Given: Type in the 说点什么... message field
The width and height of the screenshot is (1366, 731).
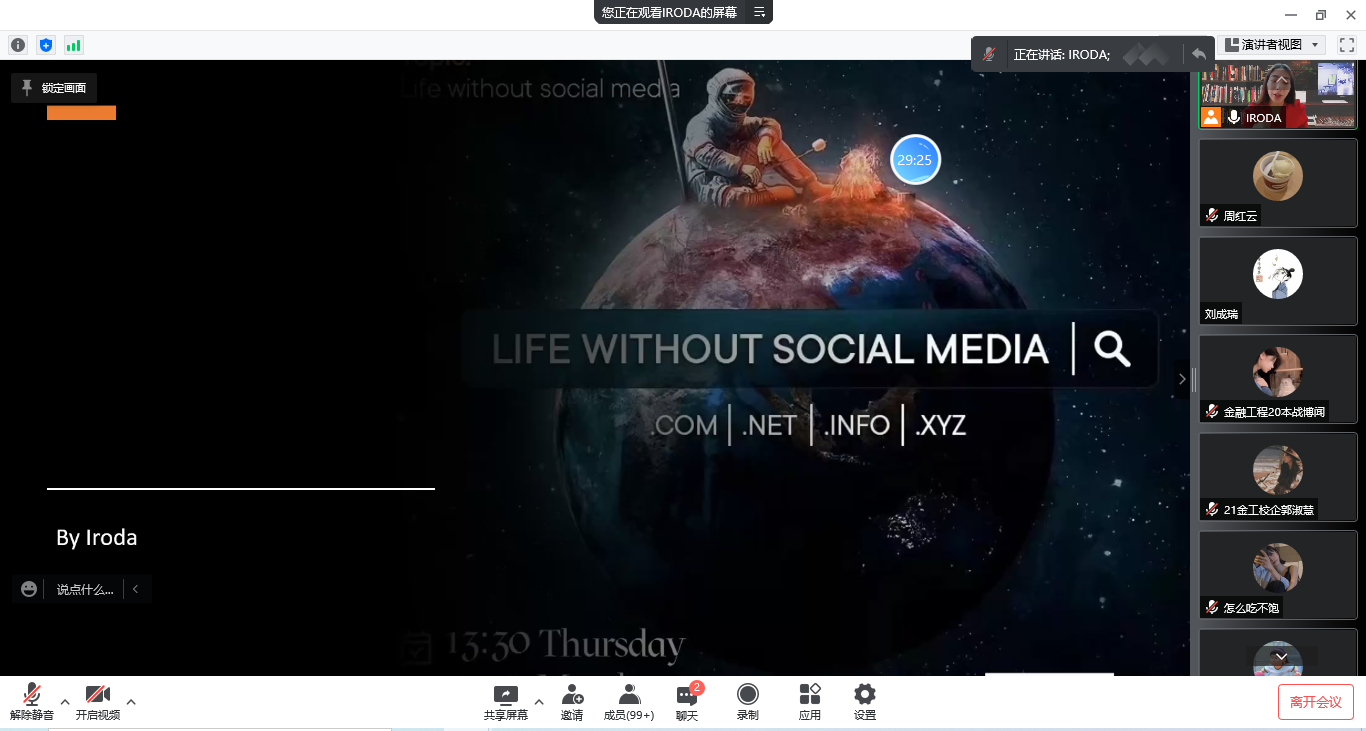Looking at the screenshot, I should click(85, 589).
